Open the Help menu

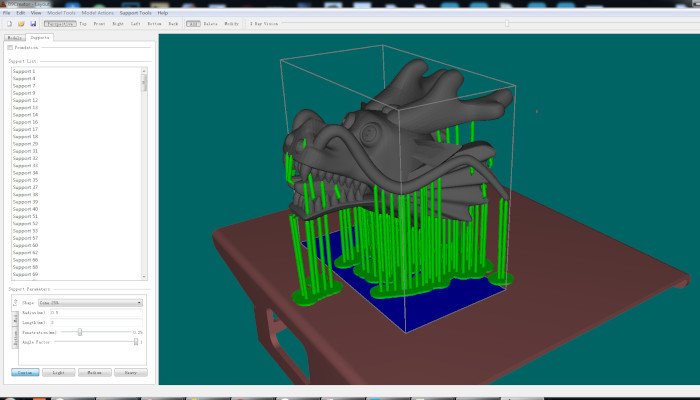coord(162,13)
